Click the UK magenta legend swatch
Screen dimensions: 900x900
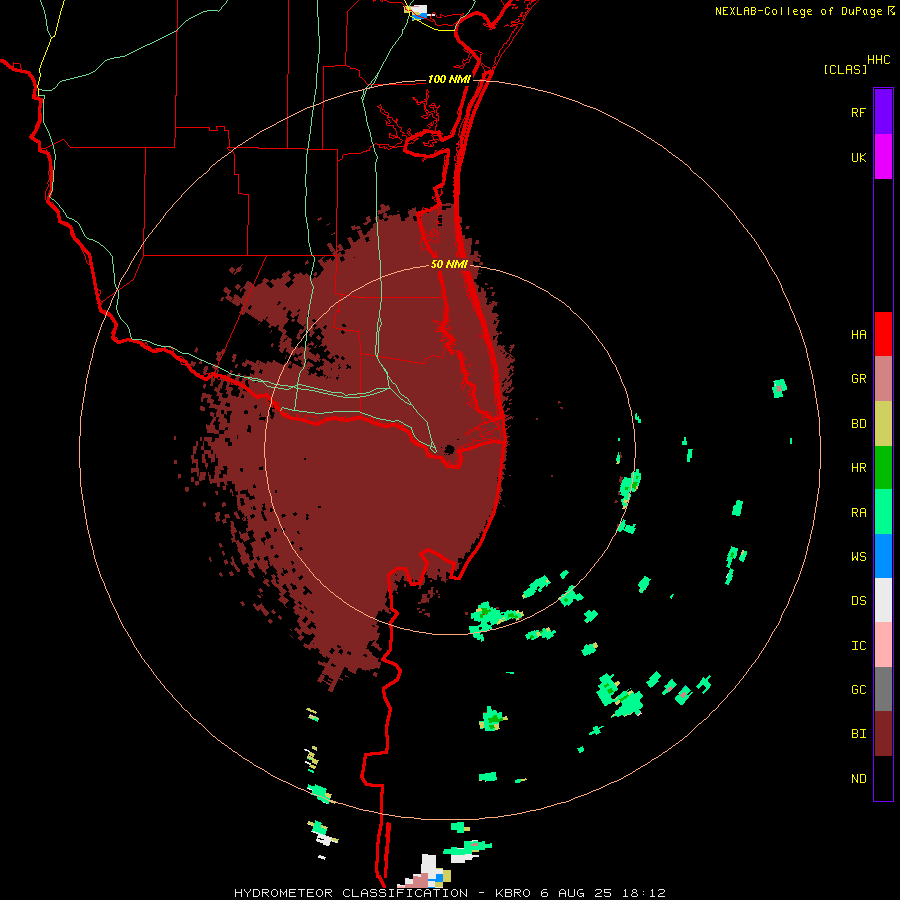(x=883, y=157)
